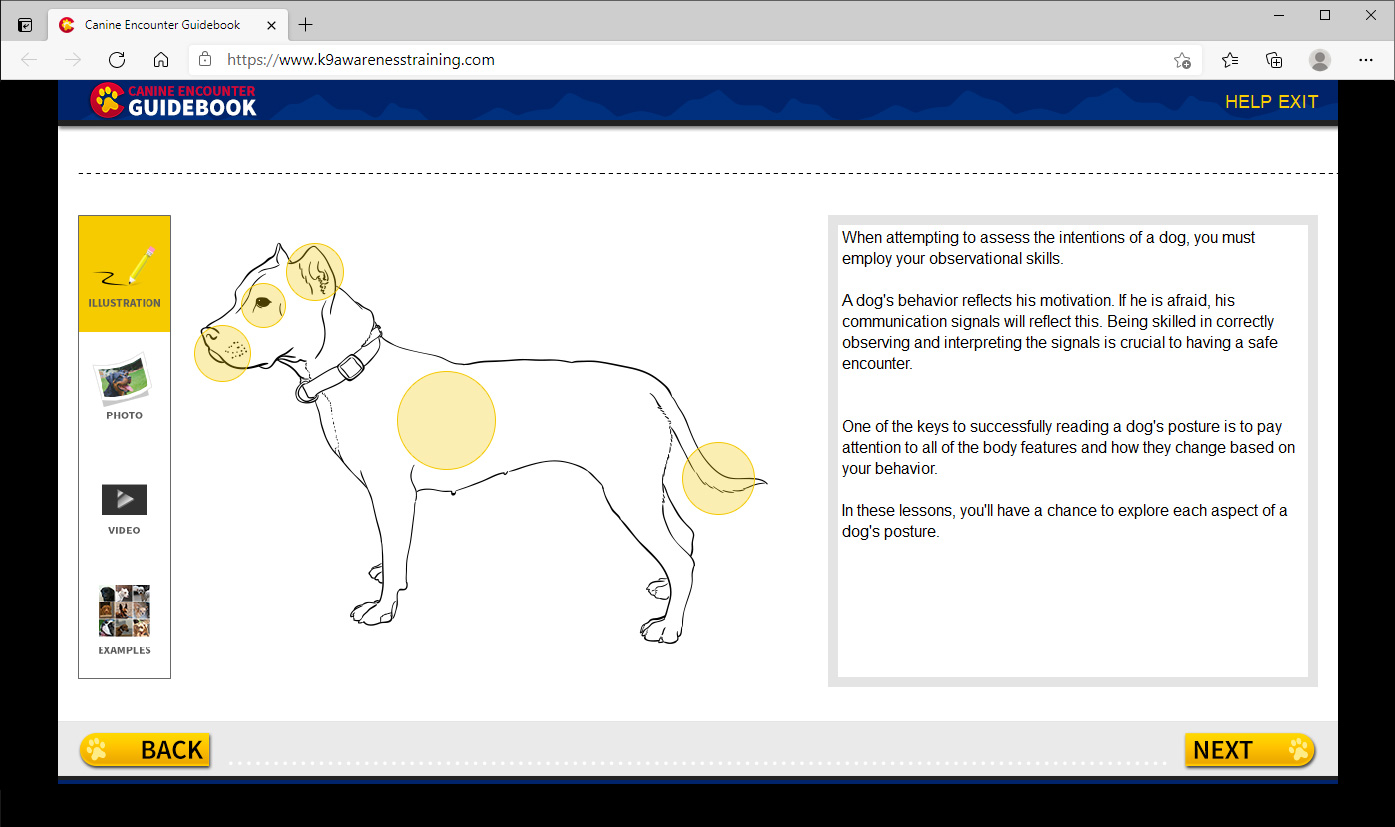Open the HELP link
The width and height of the screenshot is (1395, 827).
click(1248, 102)
